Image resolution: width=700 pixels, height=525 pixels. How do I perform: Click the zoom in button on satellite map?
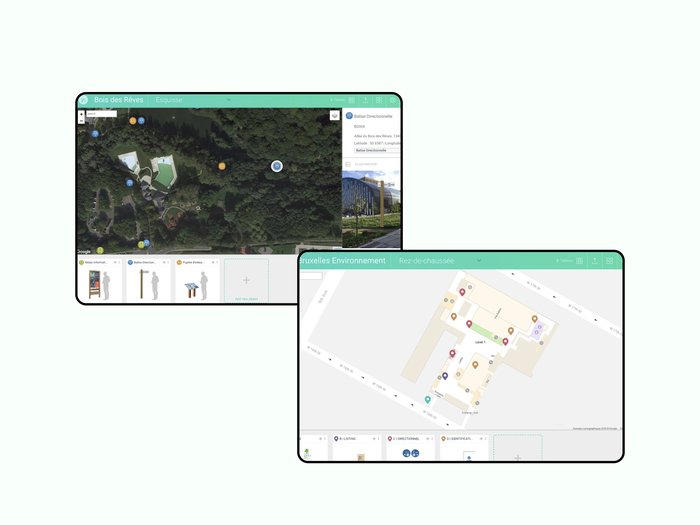(x=81, y=112)
